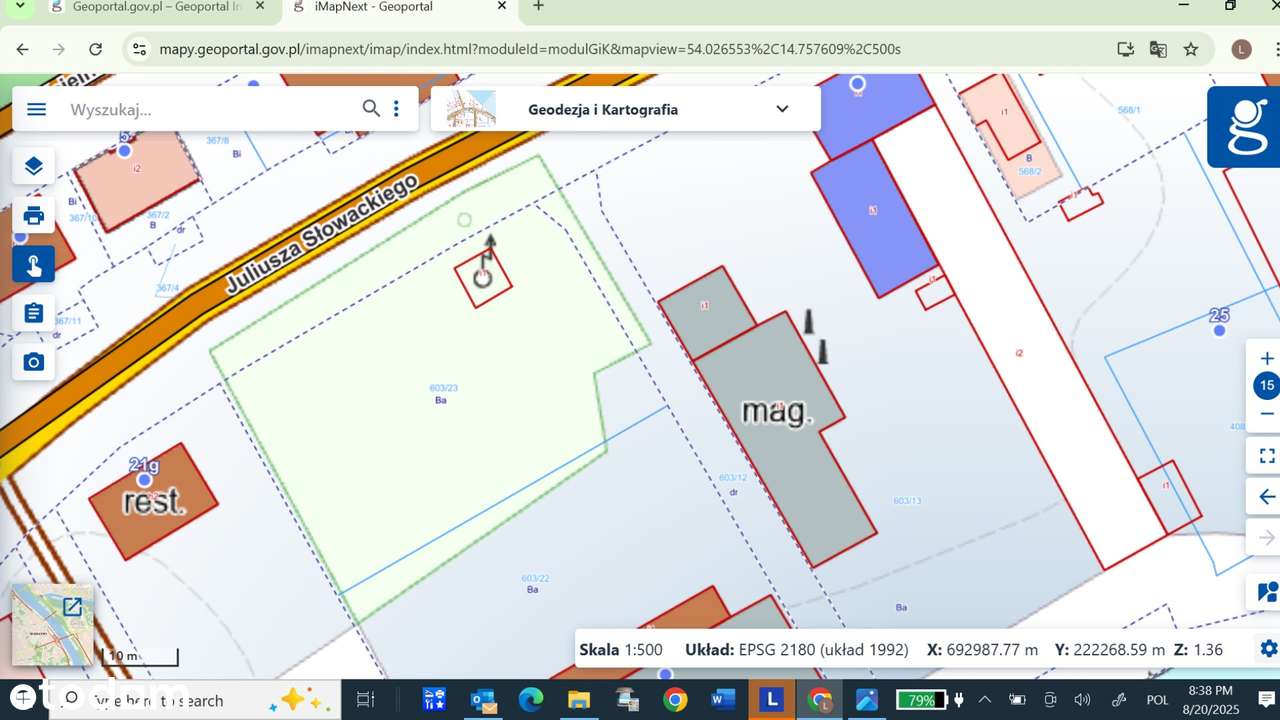Screen dimensions: 1280x720
Task: Click the translate page icon
Action: [1158, 49]
